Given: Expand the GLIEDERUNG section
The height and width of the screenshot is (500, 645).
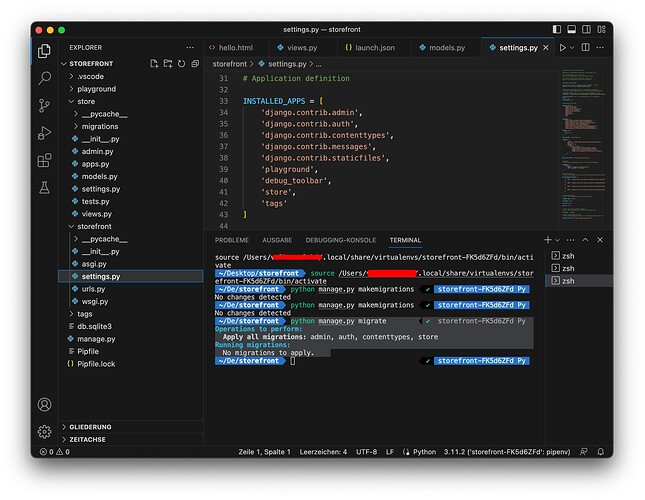Looking at the screenshot, I should pos(90,427).
